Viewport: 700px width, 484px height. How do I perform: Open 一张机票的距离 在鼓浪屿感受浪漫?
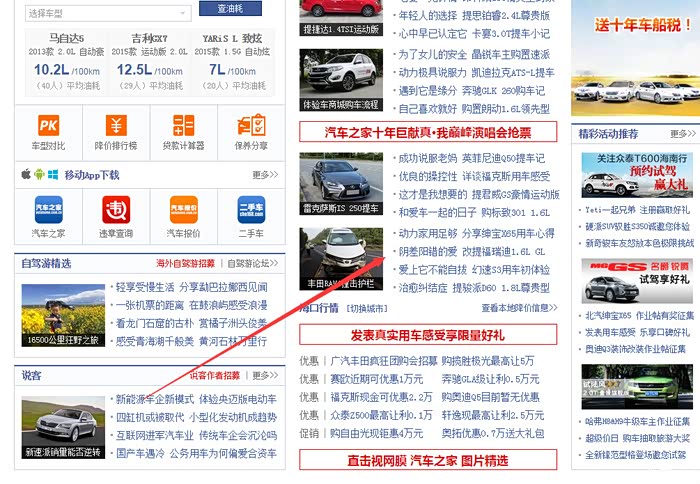pyautogui.click(x=192, y=305)
